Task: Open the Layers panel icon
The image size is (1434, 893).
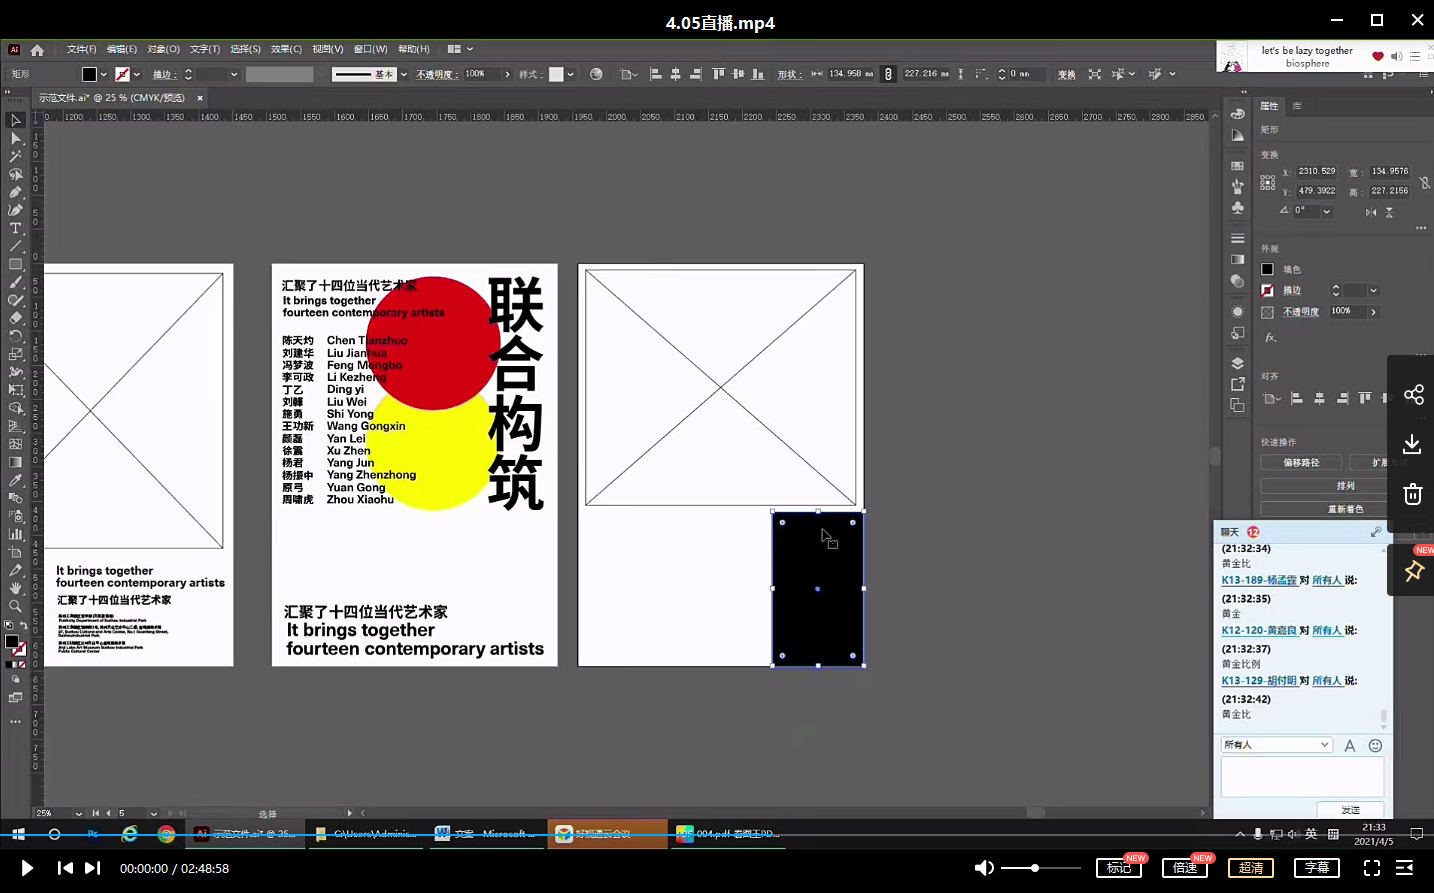Action: click(x=1237, y=363)
